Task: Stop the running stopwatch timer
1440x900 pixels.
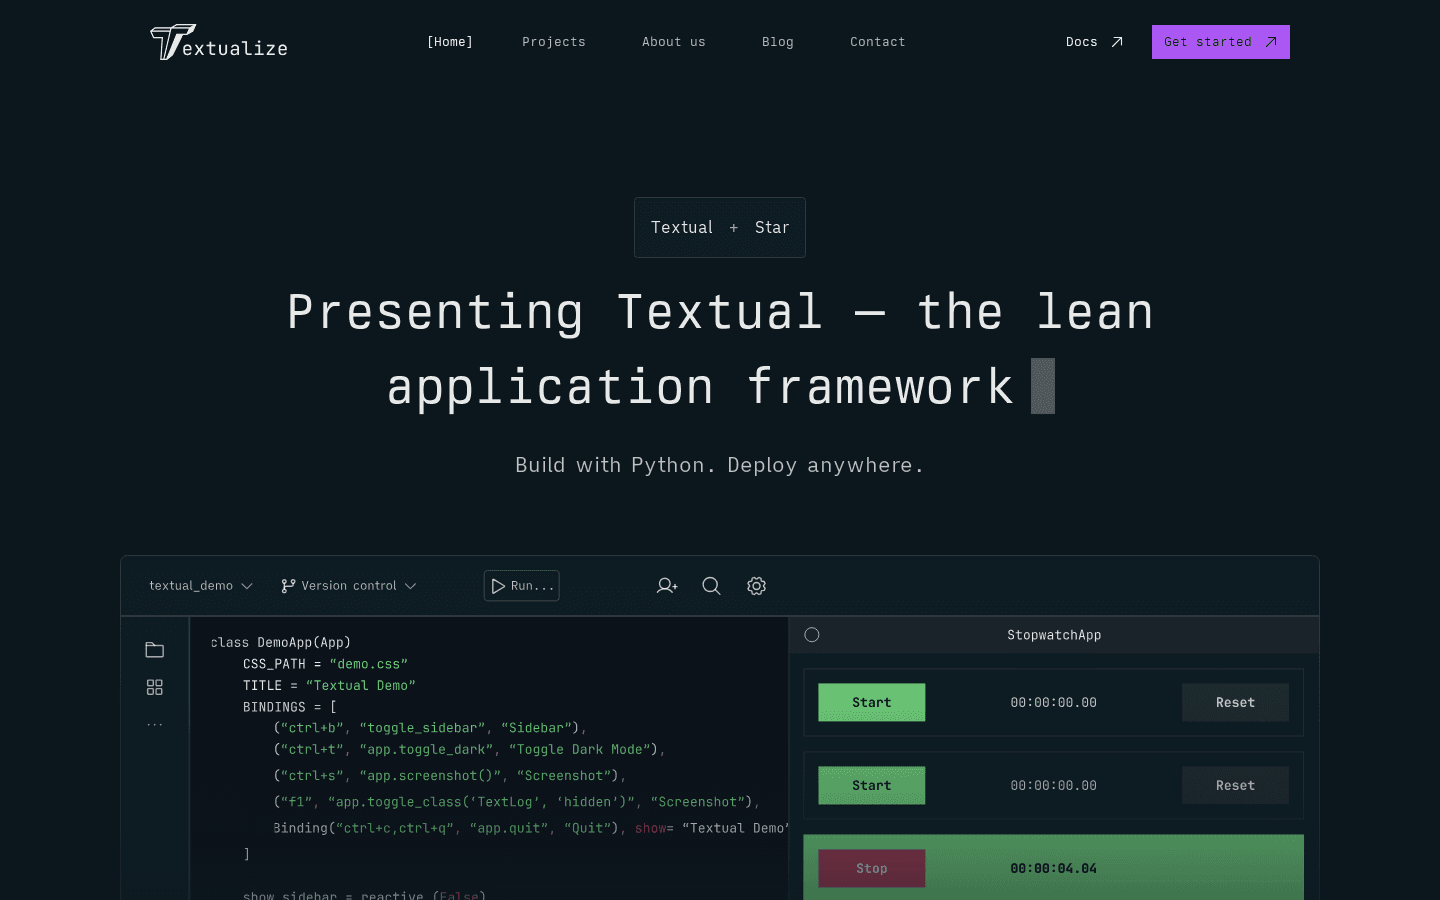Action: click(x=871, y=868)
